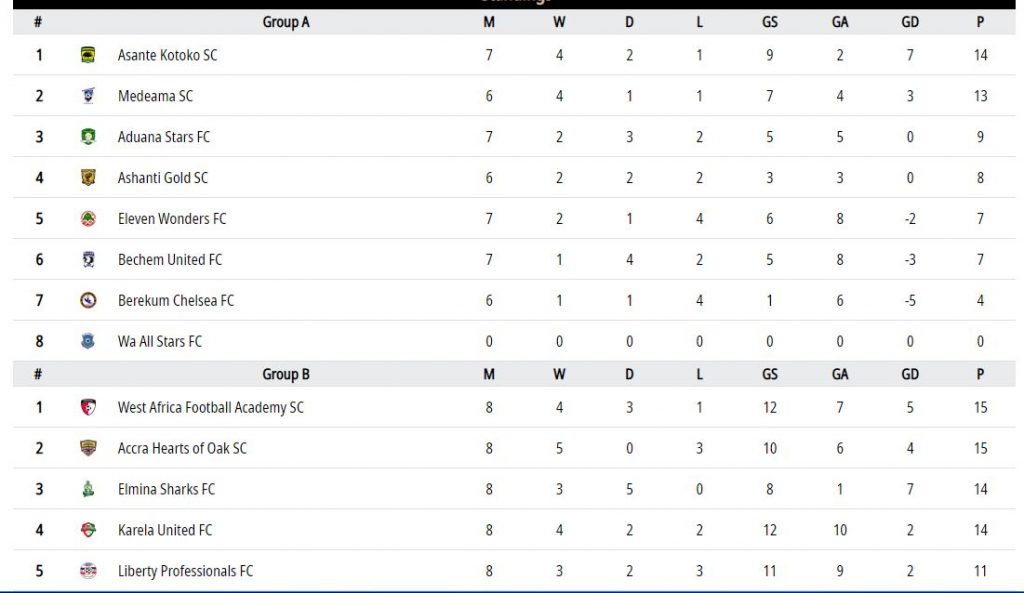Select the Elmina Sharks FC team name
Screen dimensions: 1024x593
click(167, 489)
